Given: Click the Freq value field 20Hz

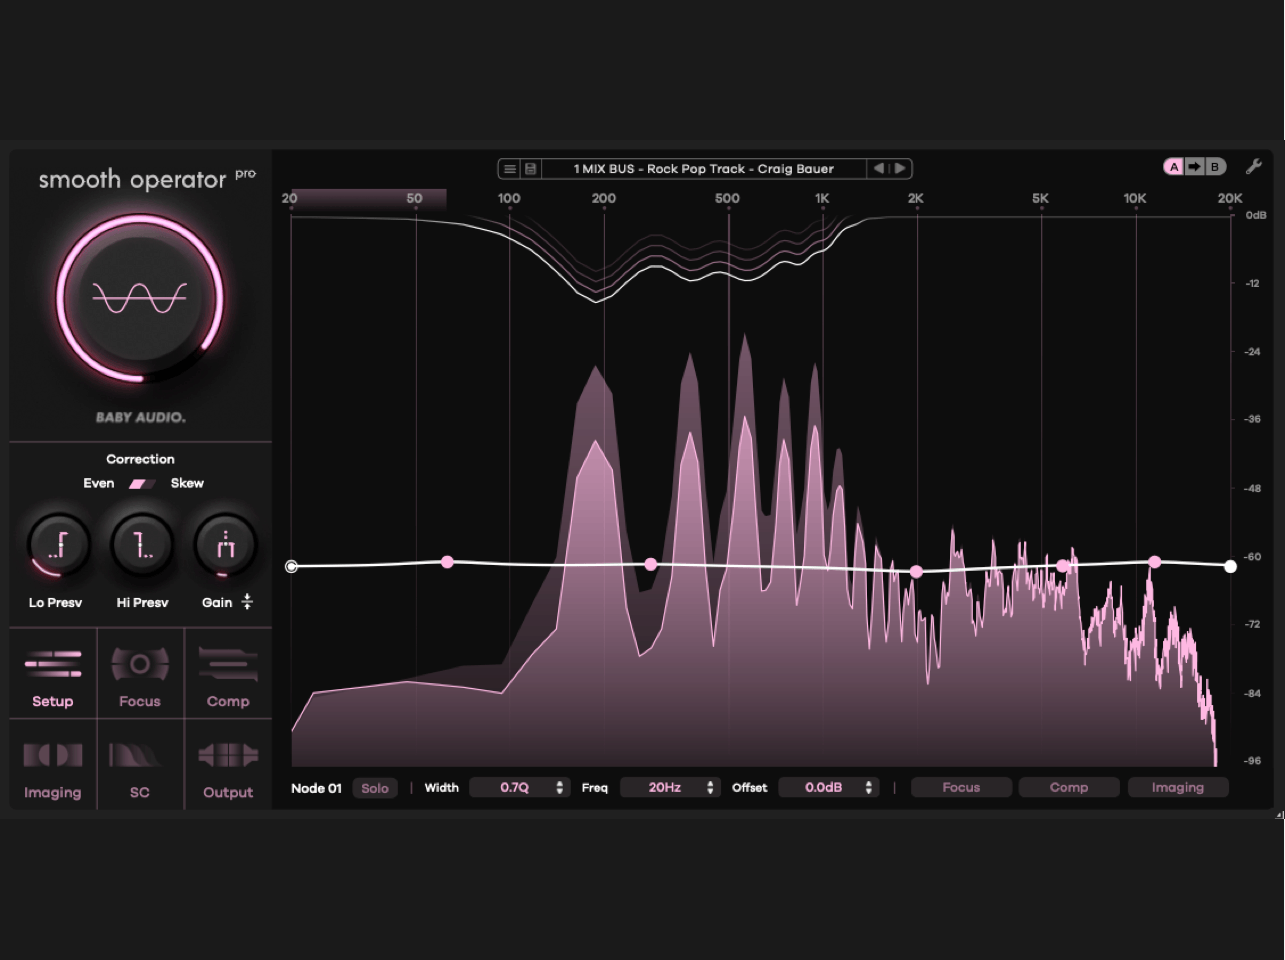Looking at the screenshot, I should 670,788.
